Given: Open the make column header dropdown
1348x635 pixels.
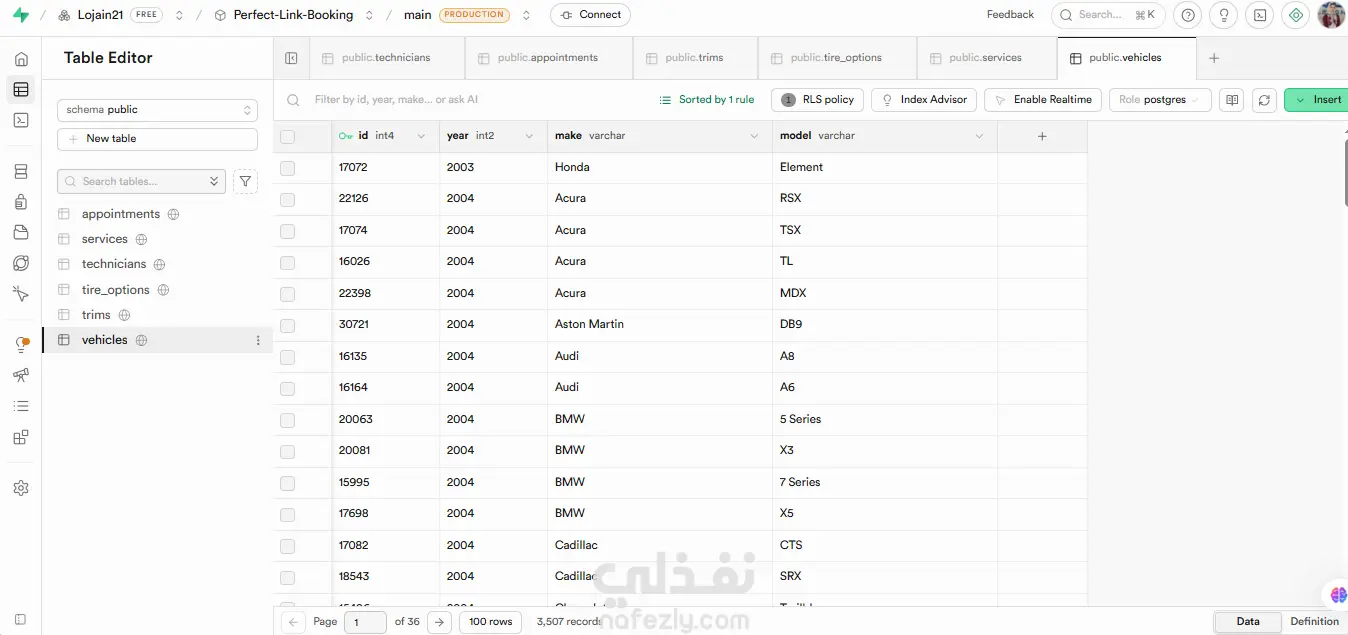Looking at the screenshot, I should coord(754,136).
